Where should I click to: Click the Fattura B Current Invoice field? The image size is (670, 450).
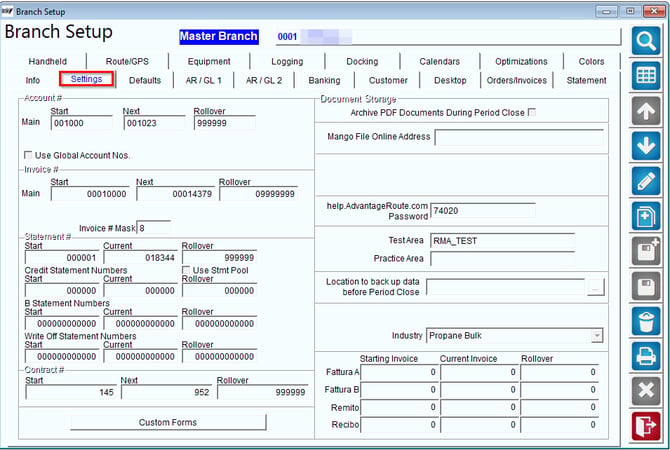(x=479, y=390)
